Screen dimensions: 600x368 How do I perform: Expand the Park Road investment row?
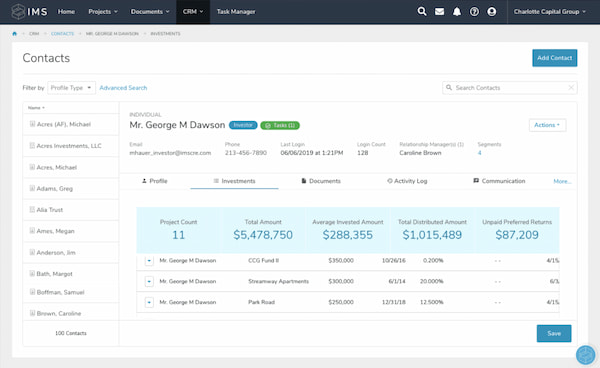(x=149, y=303)
